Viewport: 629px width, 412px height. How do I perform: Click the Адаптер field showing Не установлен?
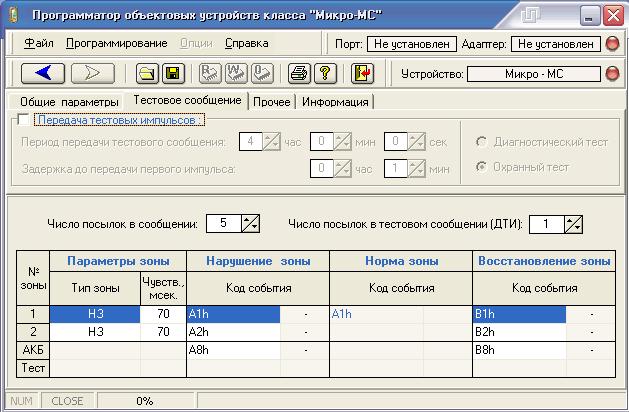556,44
